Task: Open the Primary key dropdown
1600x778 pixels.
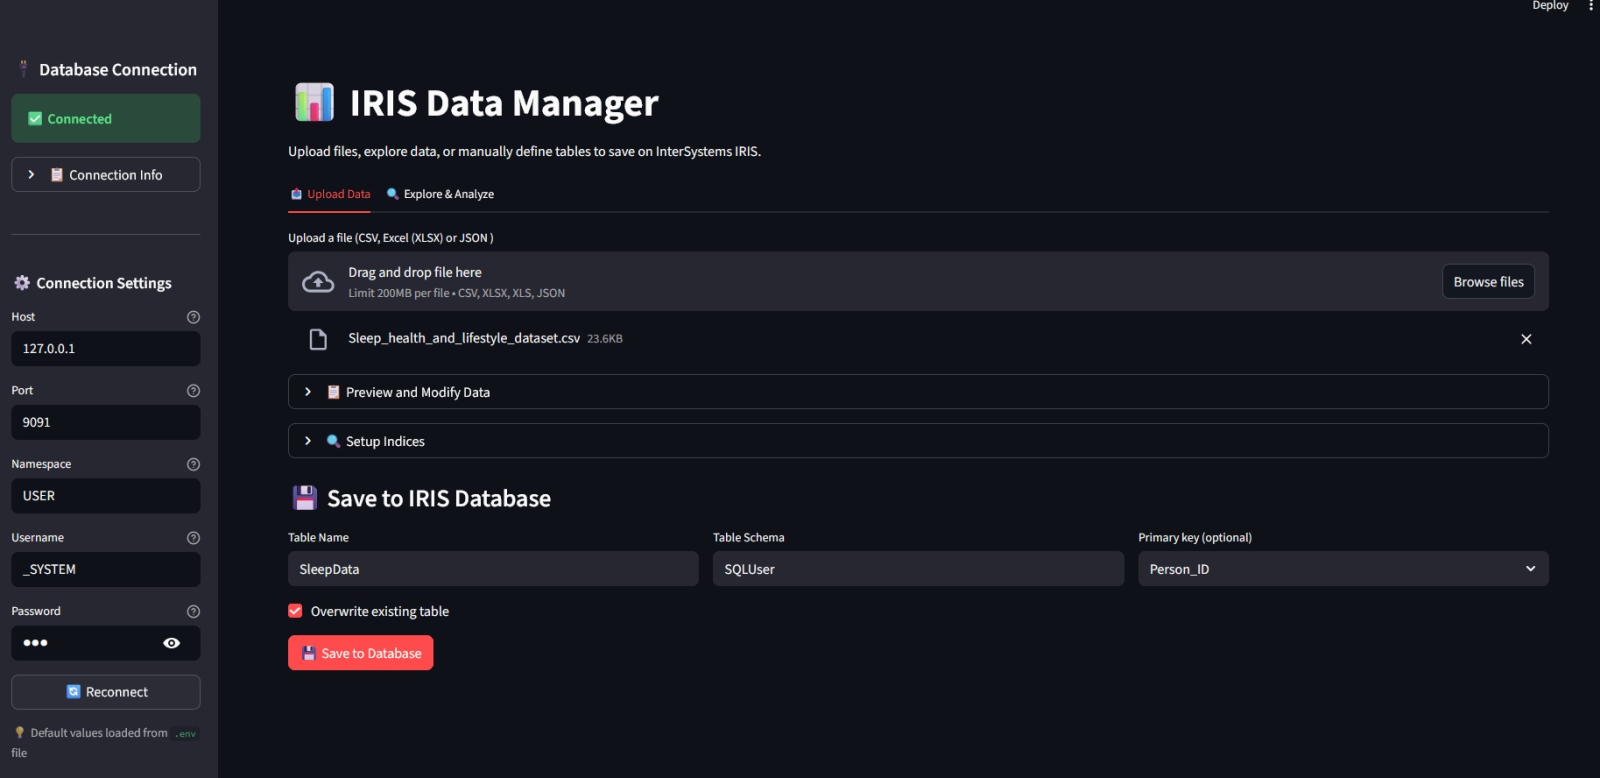Action: pyautogui.click(x=1342, y=569)
